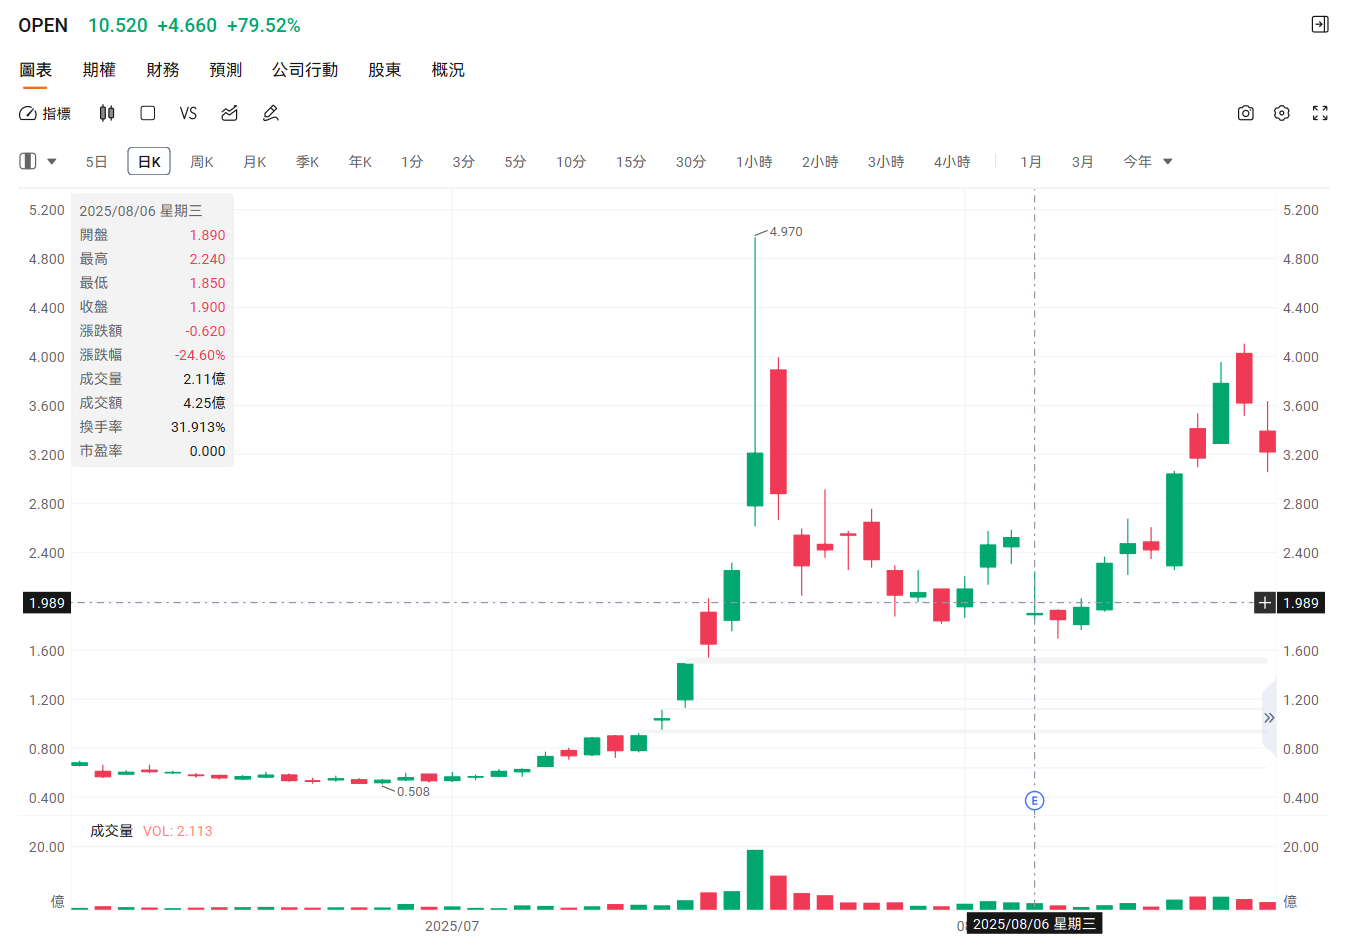Image resolution: width=1346 pixels, height=938 pixels.
Task: Collapse the panel using top-right arrow icon
Action: [x=1320, y=25]
